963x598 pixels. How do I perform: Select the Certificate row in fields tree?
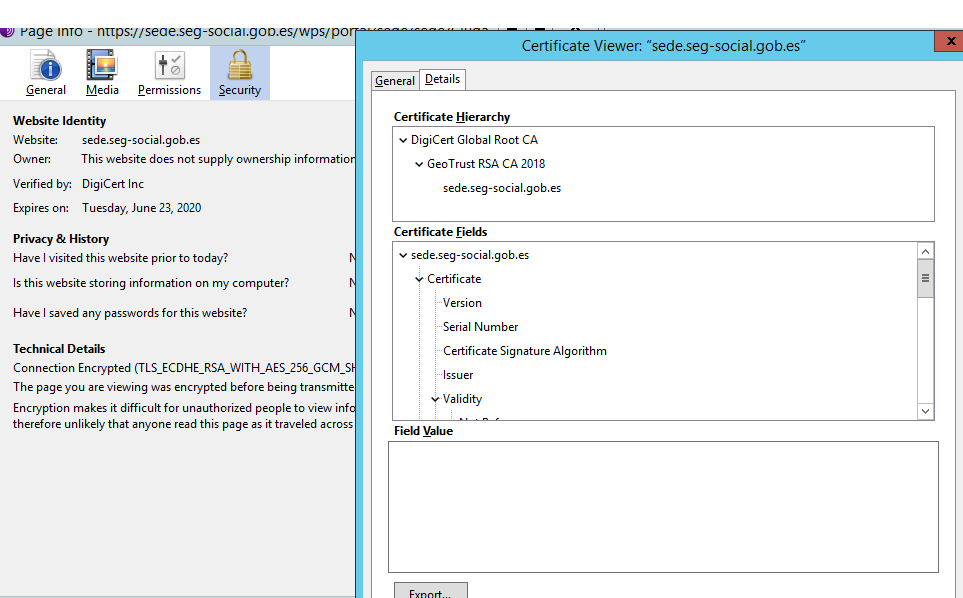pyautogui.click(x=454, y=279)
